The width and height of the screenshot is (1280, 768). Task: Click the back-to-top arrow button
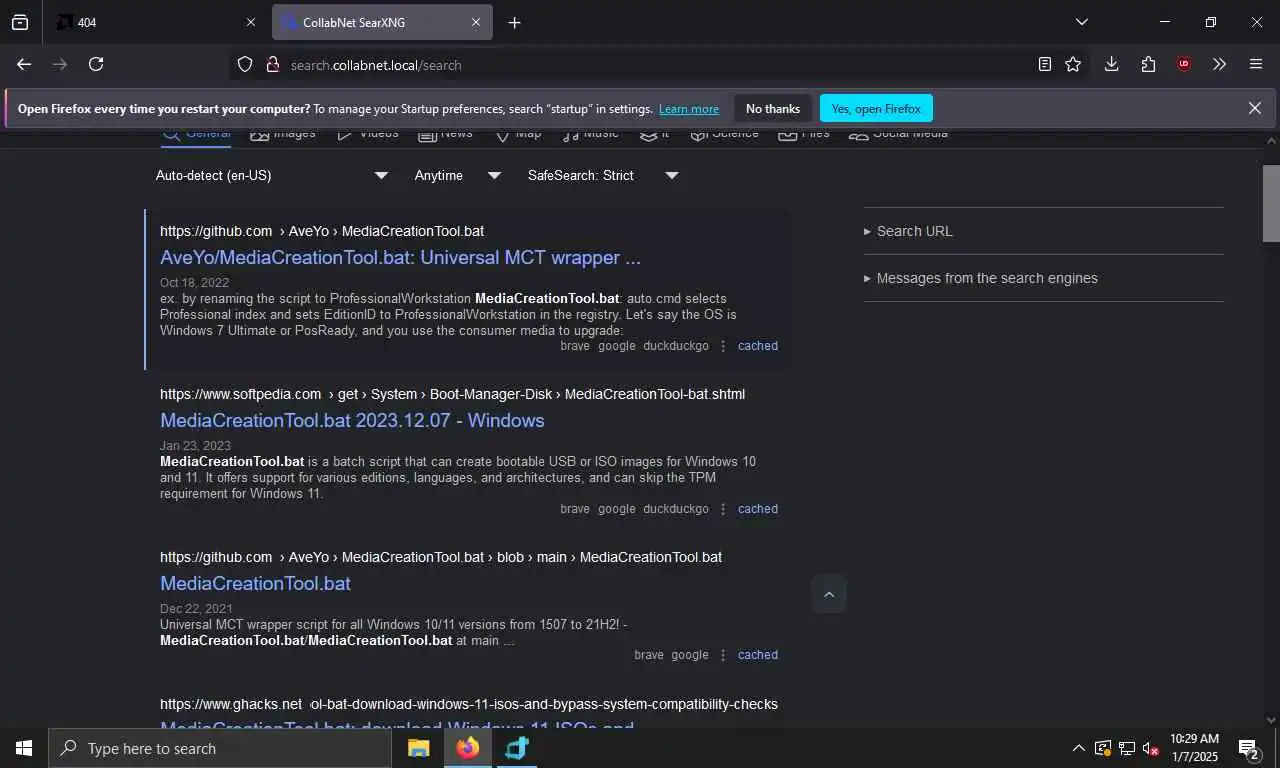[829, 594]
